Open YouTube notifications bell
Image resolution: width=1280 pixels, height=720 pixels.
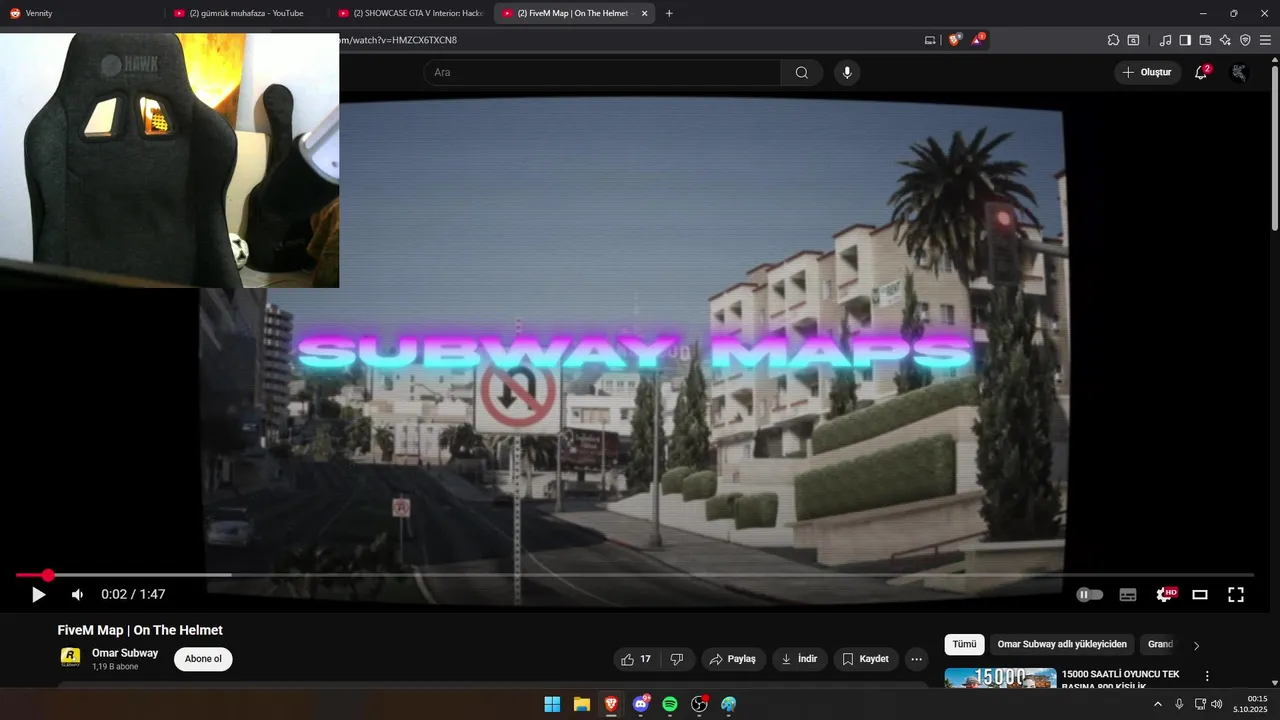coord(1201,72)
